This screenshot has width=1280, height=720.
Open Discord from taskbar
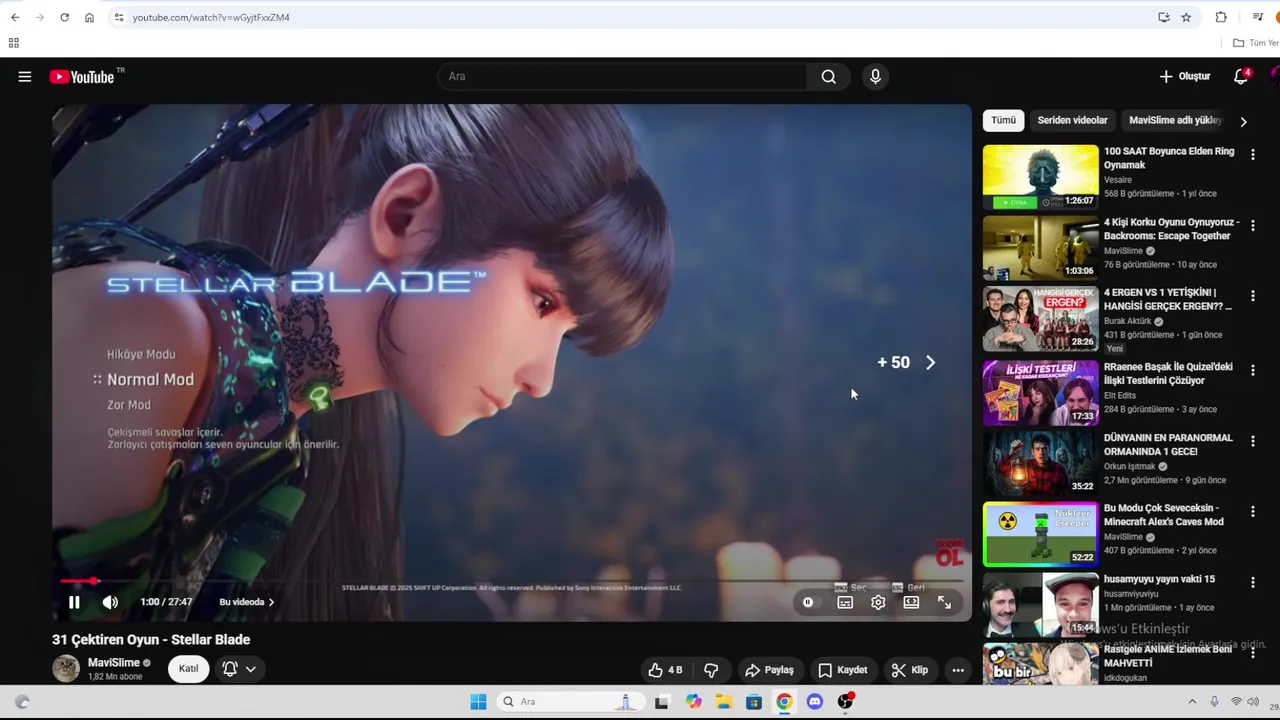coord(815,702)
